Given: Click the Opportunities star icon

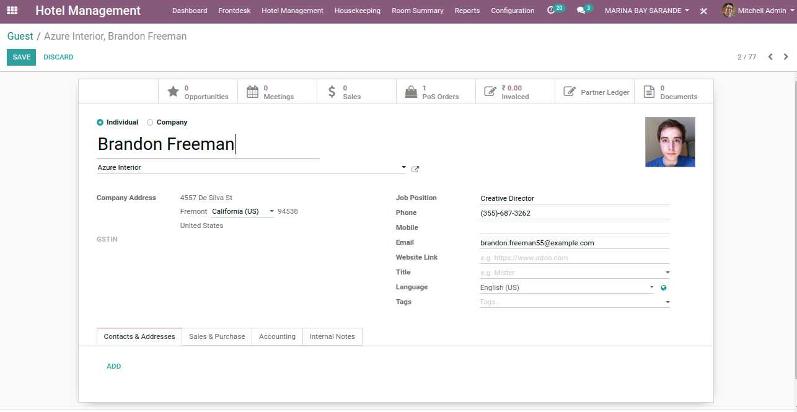Looking at the screenshot, I should point(173,91).
